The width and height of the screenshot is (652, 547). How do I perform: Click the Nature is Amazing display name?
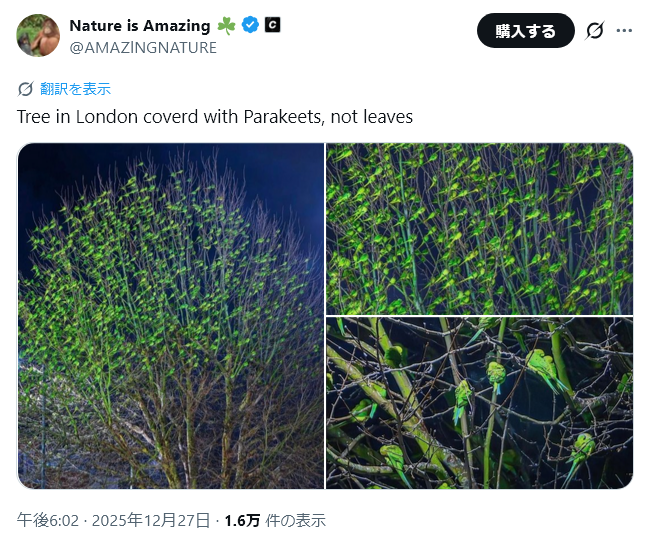point(140,25)
